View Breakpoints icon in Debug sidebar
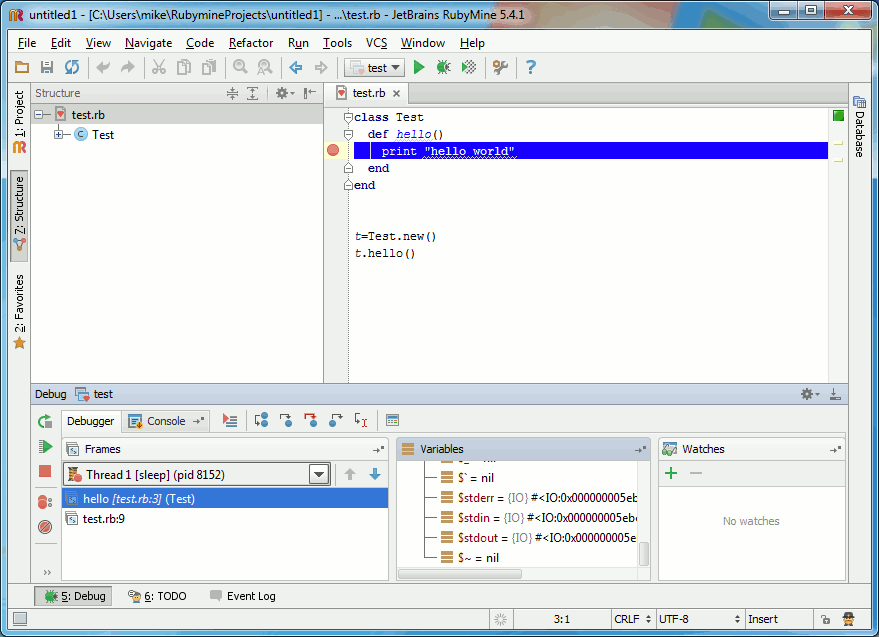Image resolution: width=879 pixels, height=637 pixels. (x=45, y=502)
